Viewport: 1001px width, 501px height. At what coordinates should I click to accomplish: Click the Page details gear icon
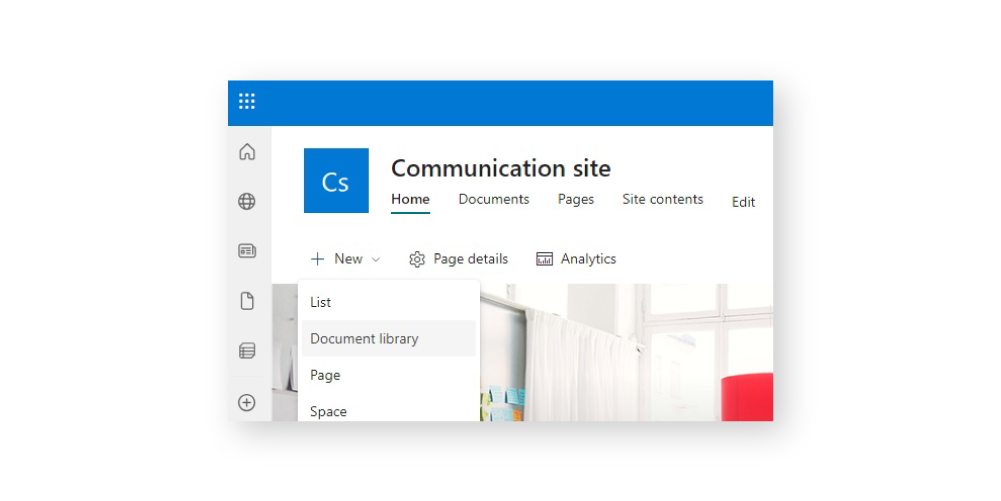417,259
